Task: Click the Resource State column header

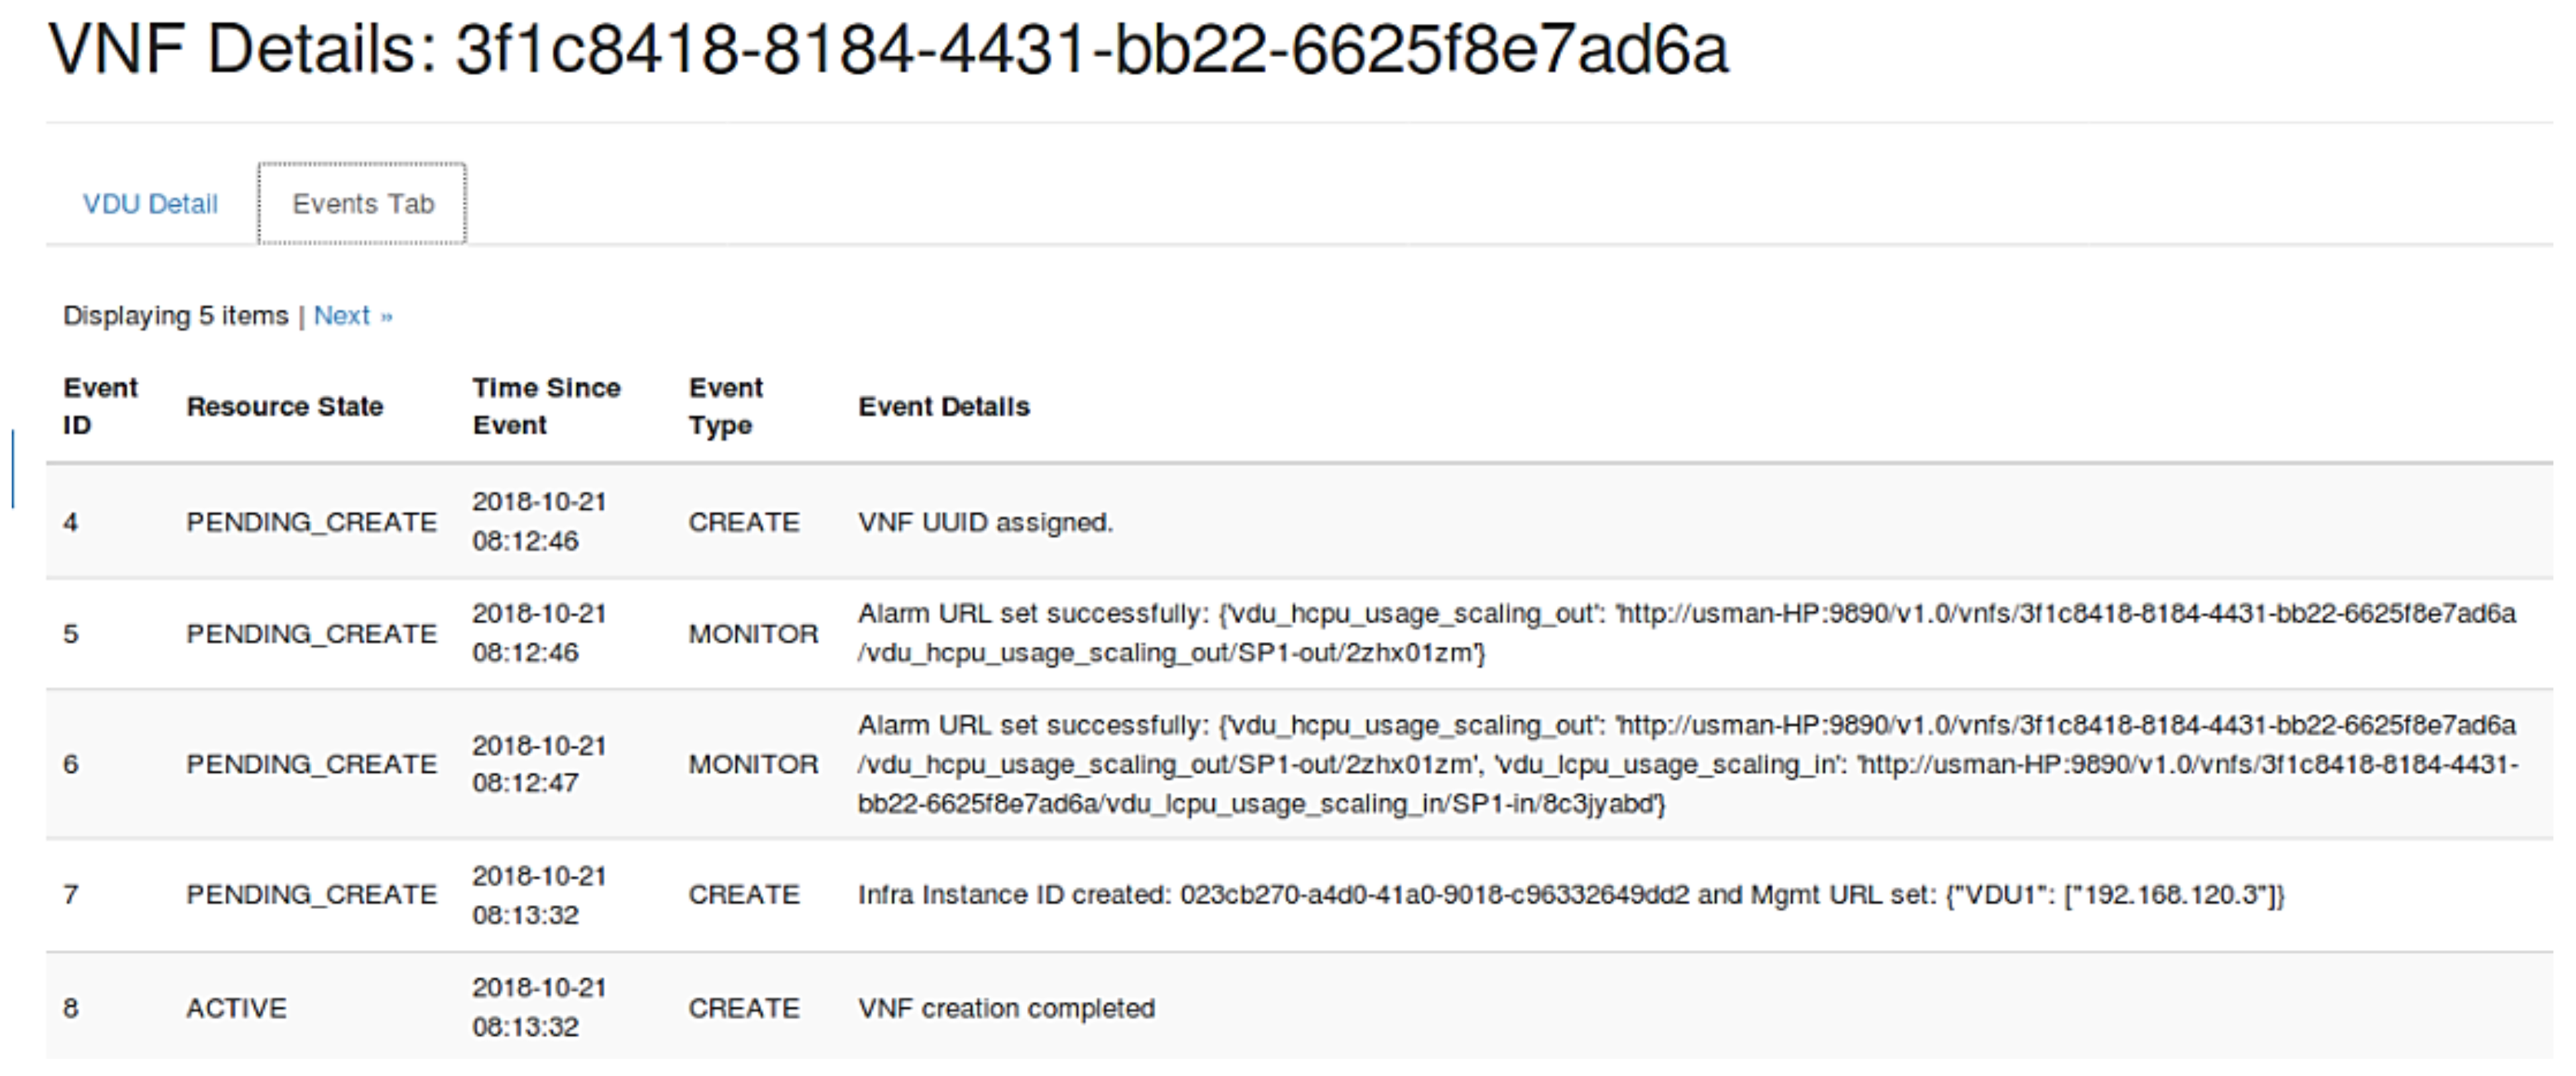Action: pos(284,407)
